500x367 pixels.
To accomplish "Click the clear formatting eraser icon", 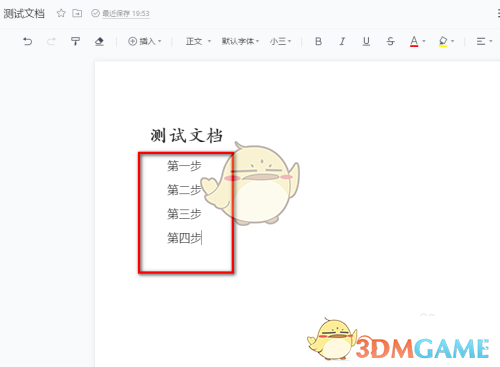I will coord(99,41).
